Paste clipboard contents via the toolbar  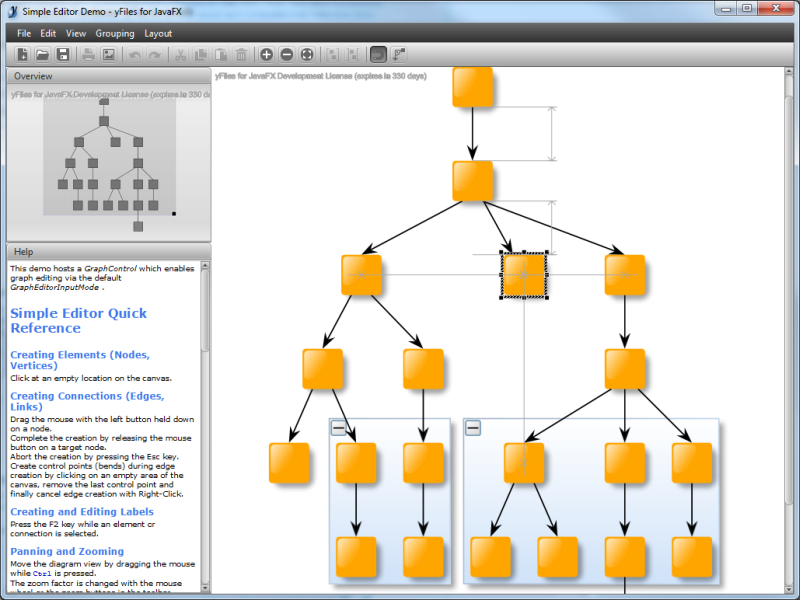(221, 55)
